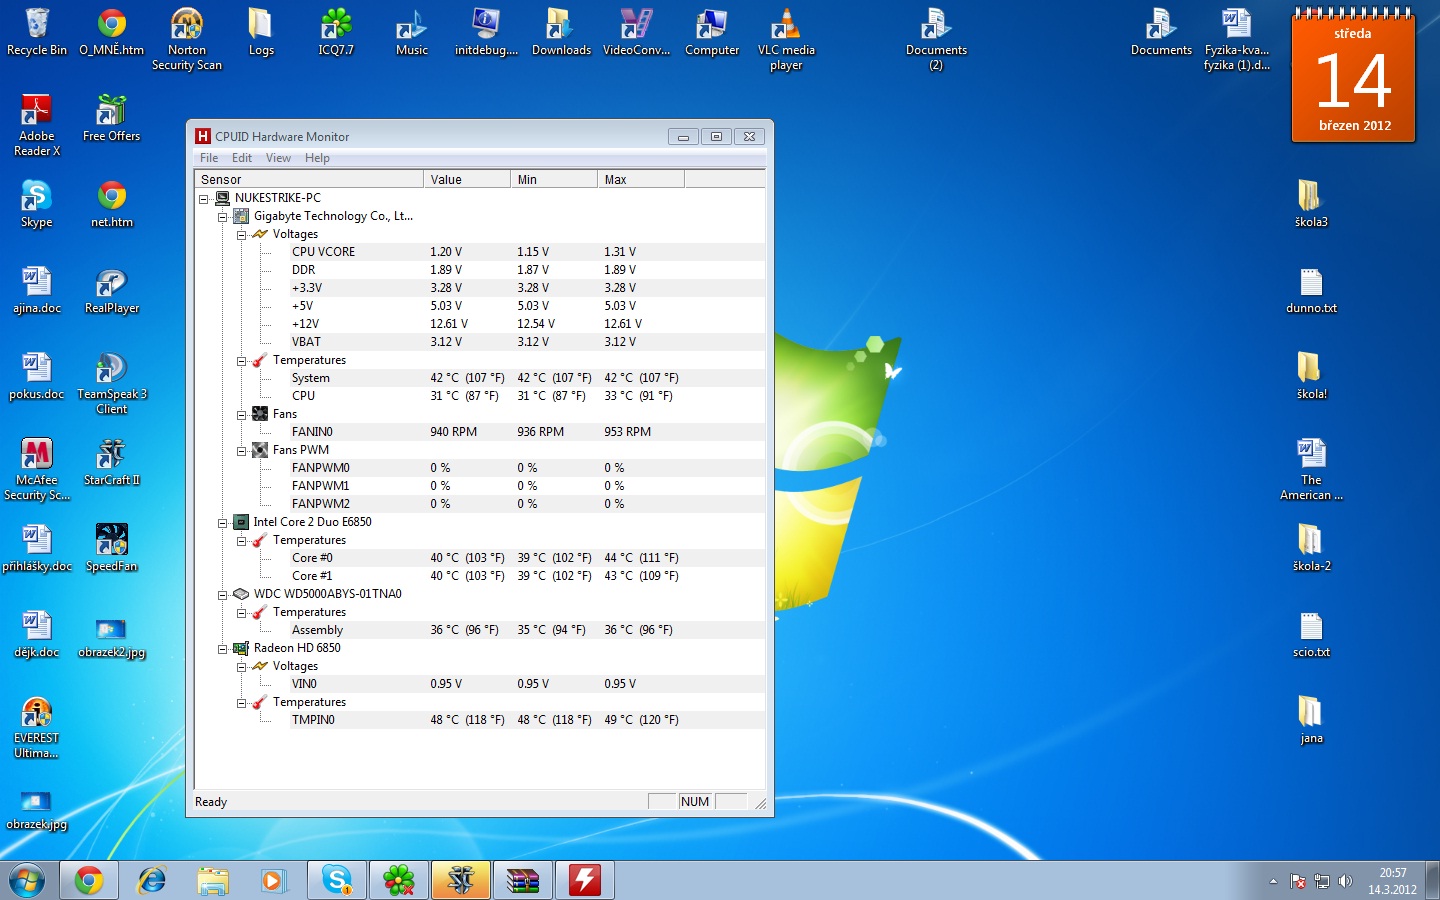The image size is (1440, 900).
Task: Collapse the Voltages group under Gigabyte
Action: pos(241,234)
